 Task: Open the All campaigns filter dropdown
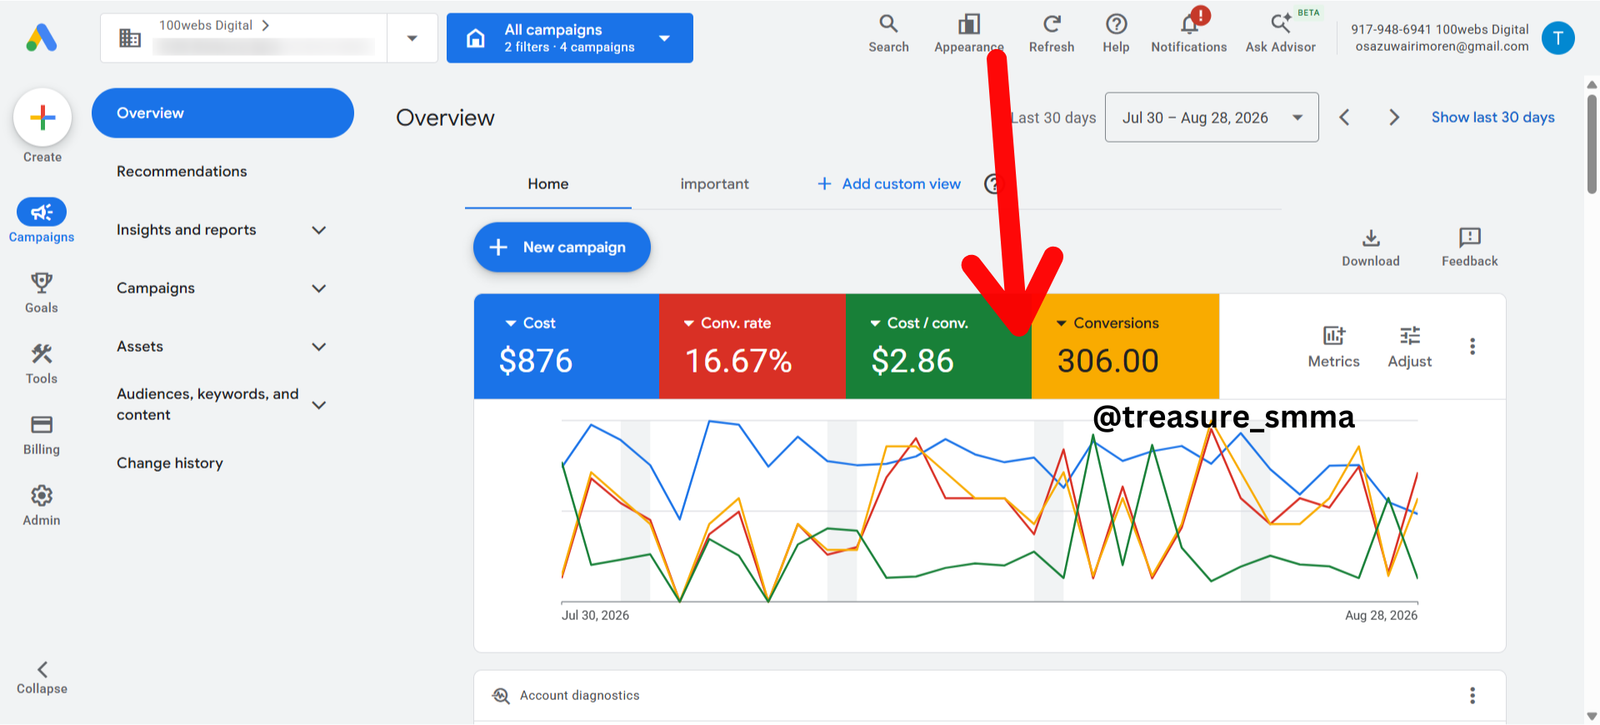coord(570,38)
